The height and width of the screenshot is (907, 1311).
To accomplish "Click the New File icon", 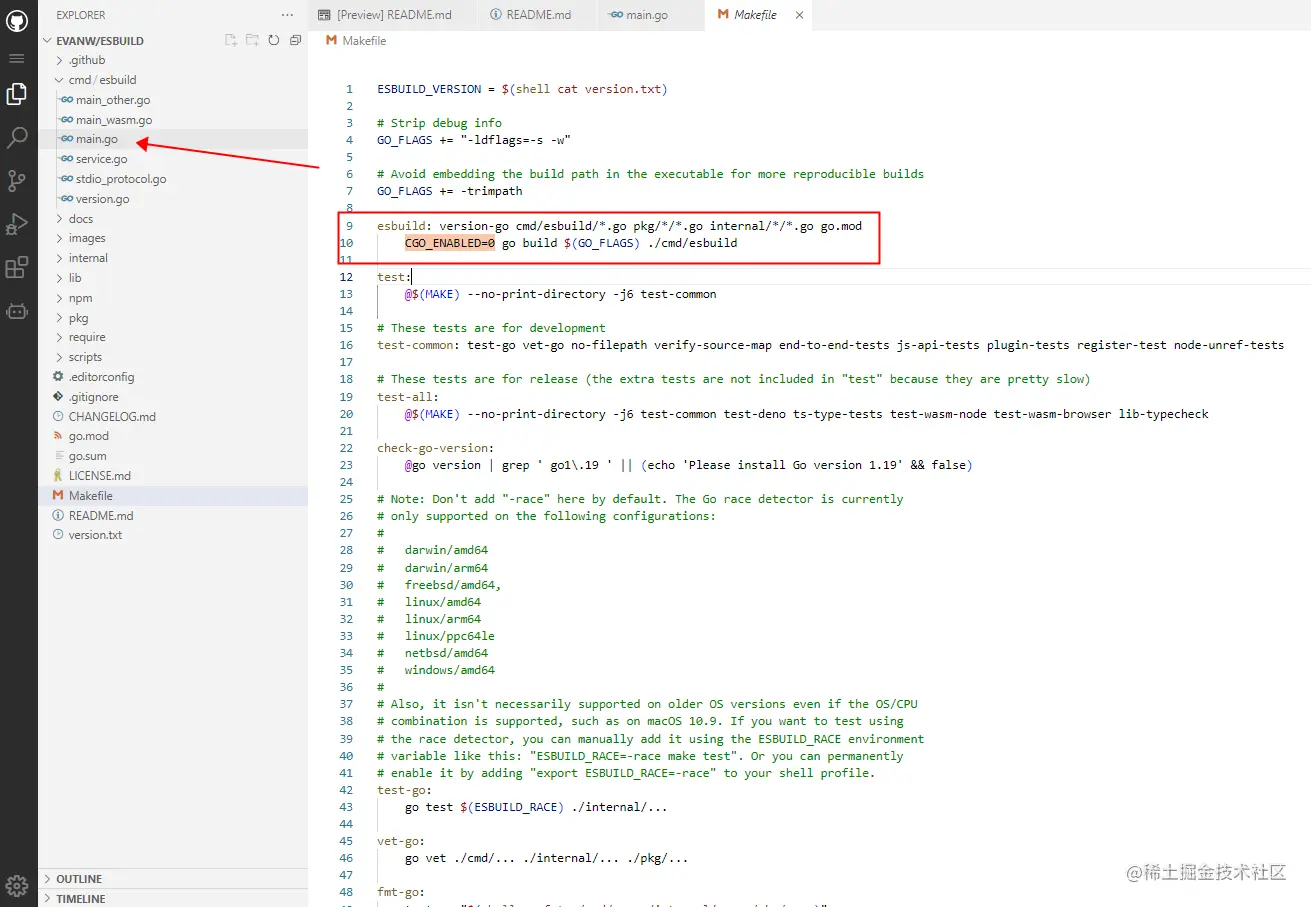I will click(231, 41).
